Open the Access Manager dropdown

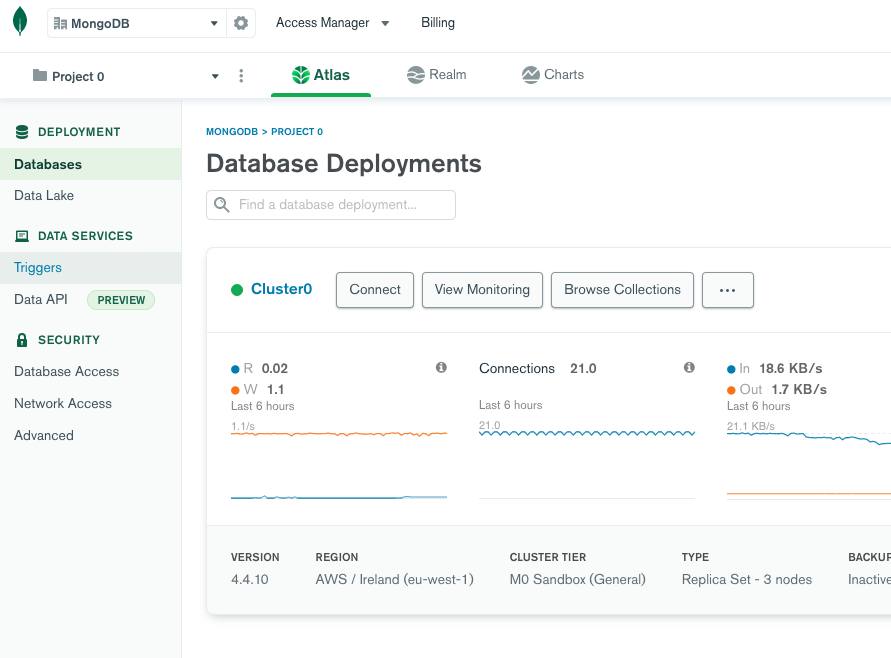[x=332, y=23]
